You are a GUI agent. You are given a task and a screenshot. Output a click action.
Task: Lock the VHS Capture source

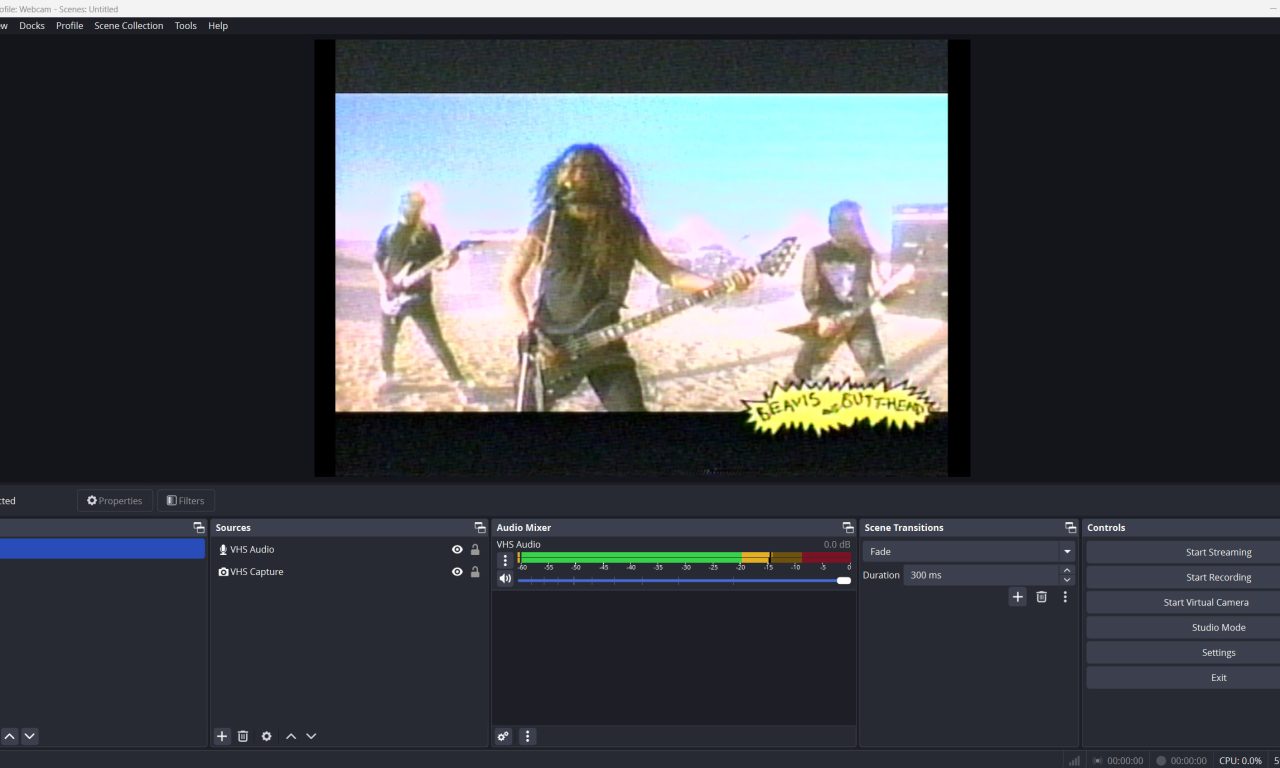(x=475, y=572)
